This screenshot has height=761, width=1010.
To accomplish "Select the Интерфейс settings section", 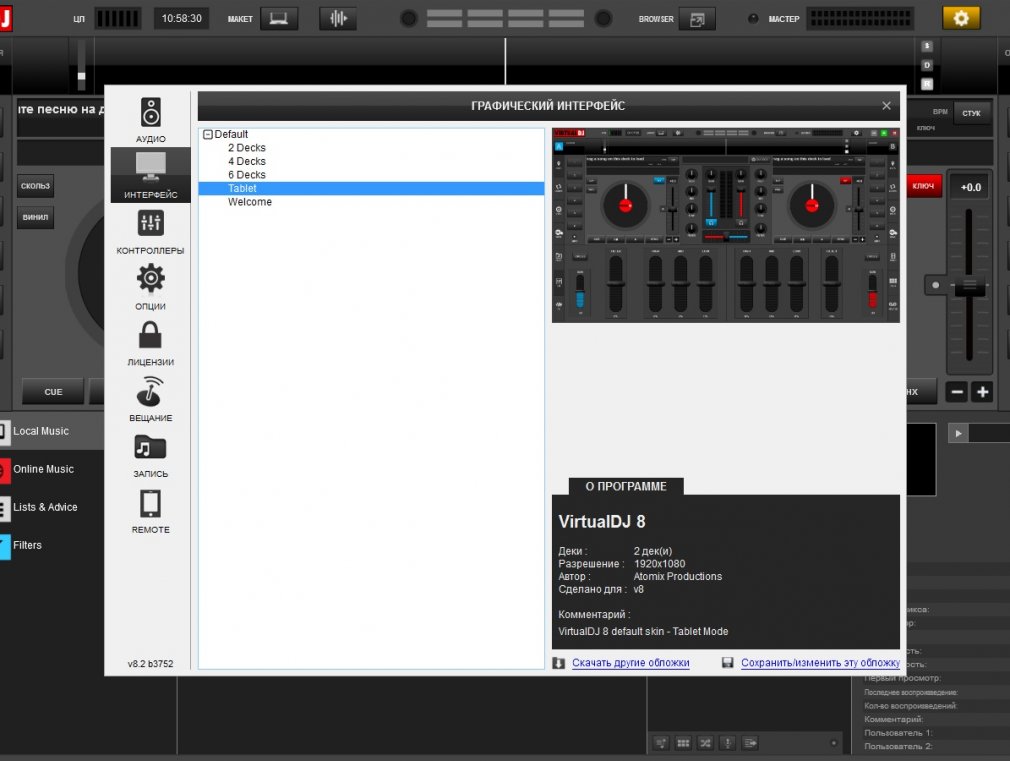I will tap(151, 175).
